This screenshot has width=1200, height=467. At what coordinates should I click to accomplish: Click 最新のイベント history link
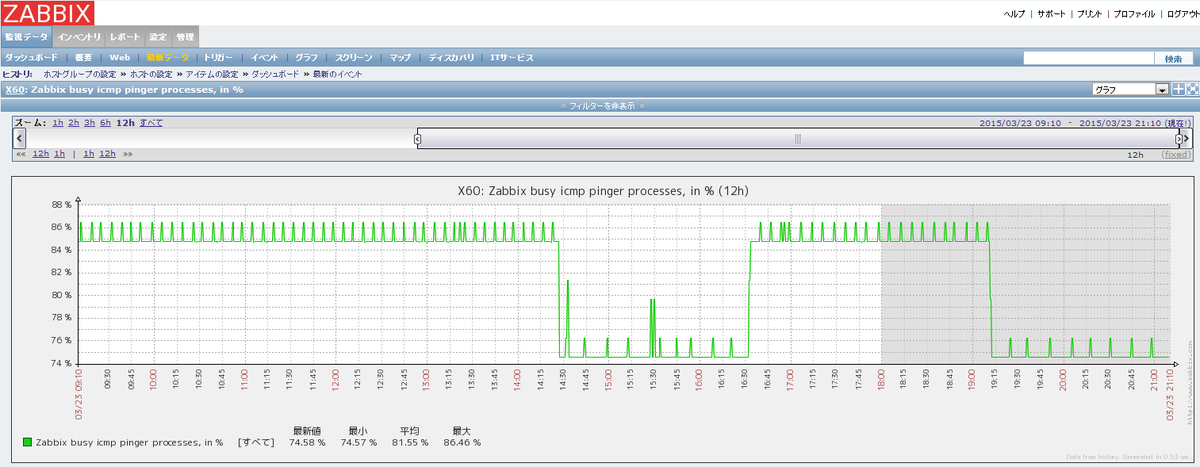click(x=337, y=74)
